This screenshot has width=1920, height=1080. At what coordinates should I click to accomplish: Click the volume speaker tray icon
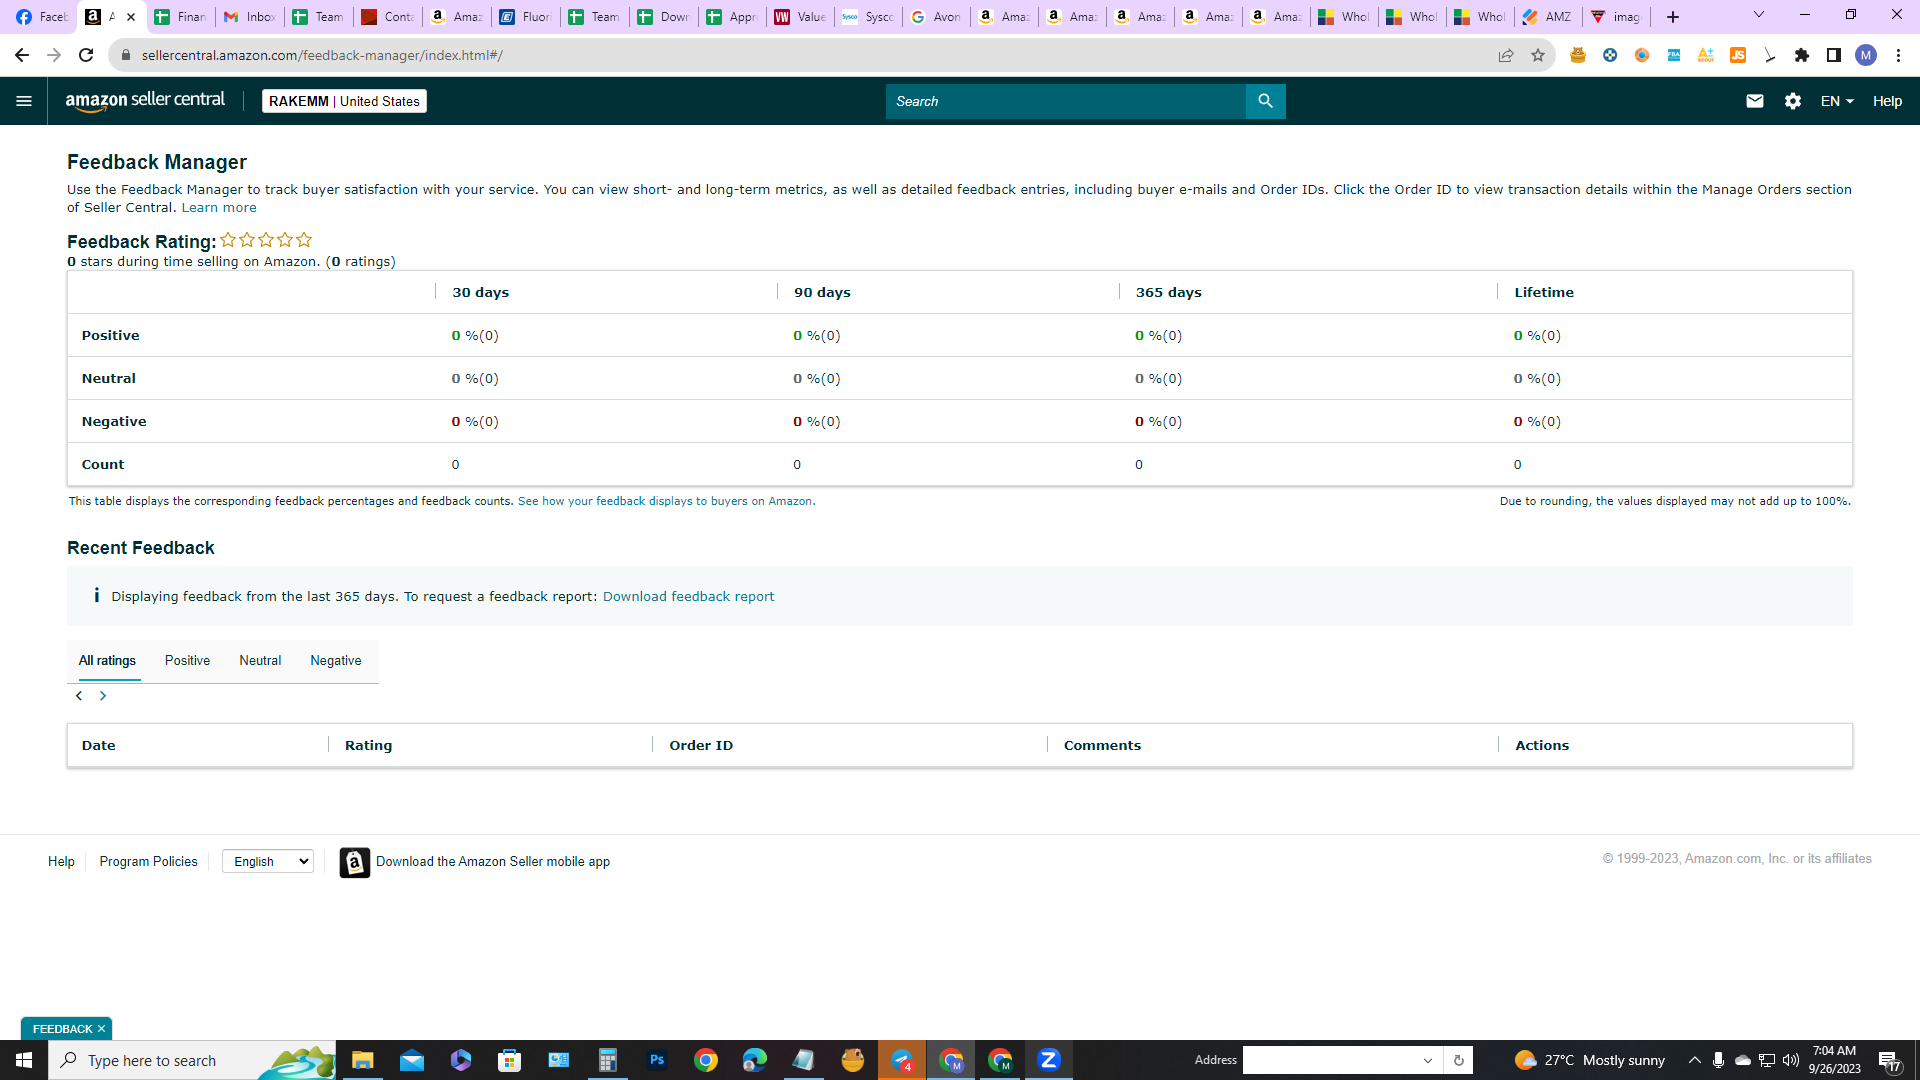pyautogui.click(x=1791, y=1060)
